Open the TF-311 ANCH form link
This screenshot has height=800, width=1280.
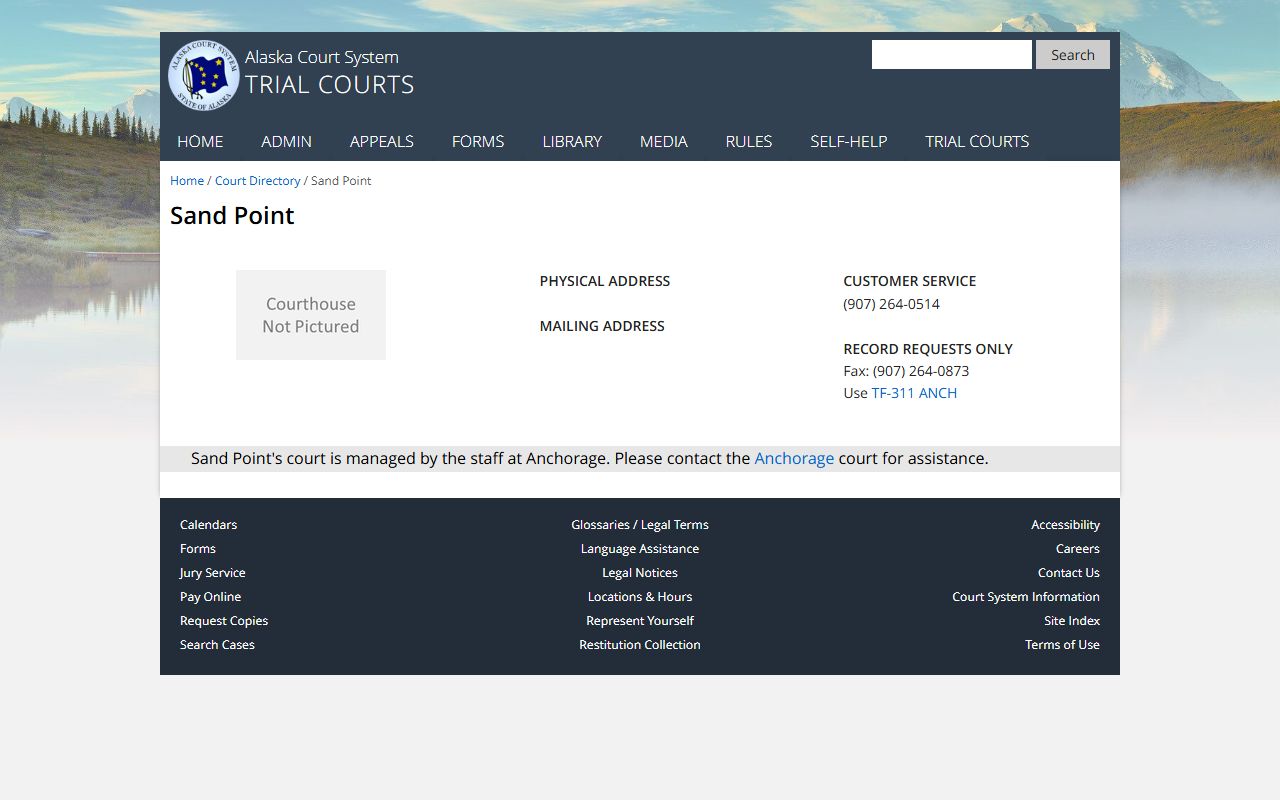(x=914, y=393)
